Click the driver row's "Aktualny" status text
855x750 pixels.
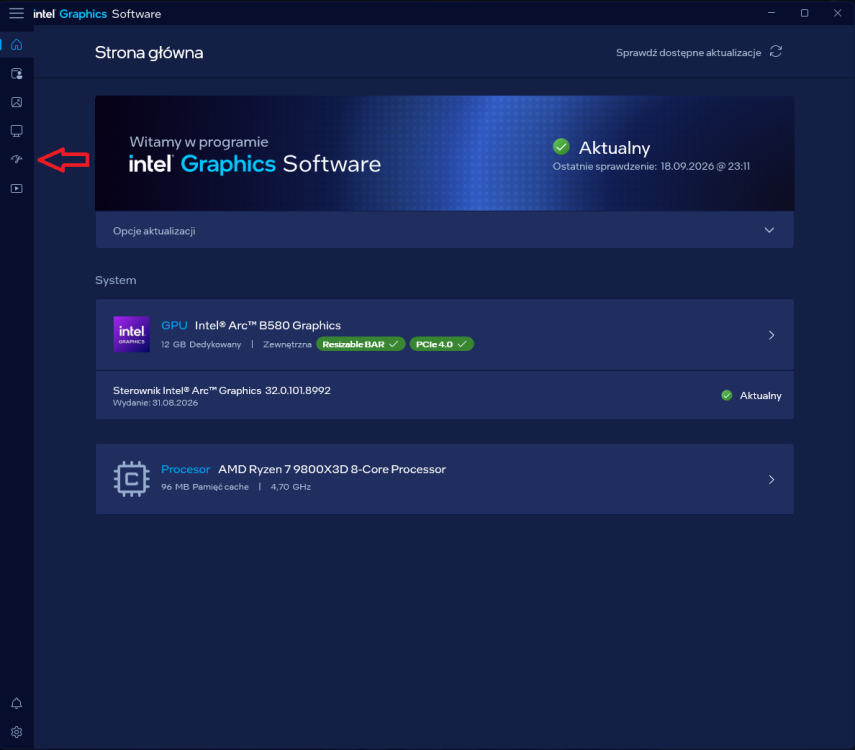(x=761, y=396)
